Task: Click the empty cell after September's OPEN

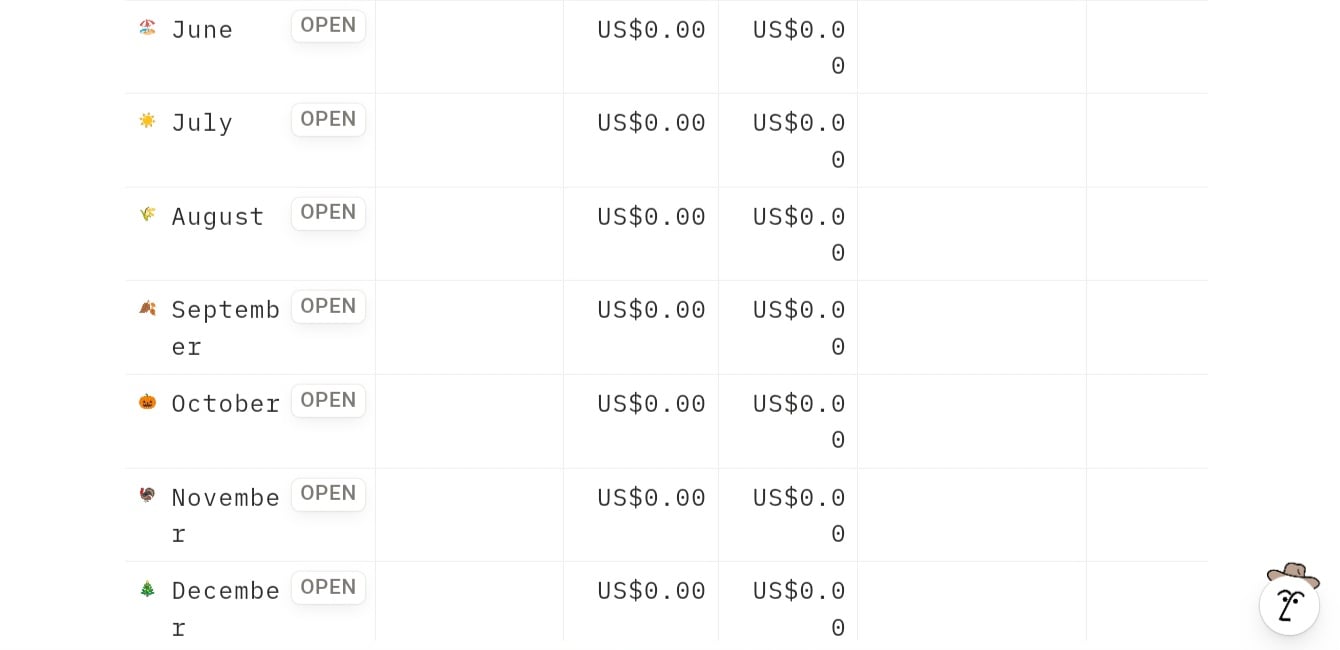Action: [469, 327]
